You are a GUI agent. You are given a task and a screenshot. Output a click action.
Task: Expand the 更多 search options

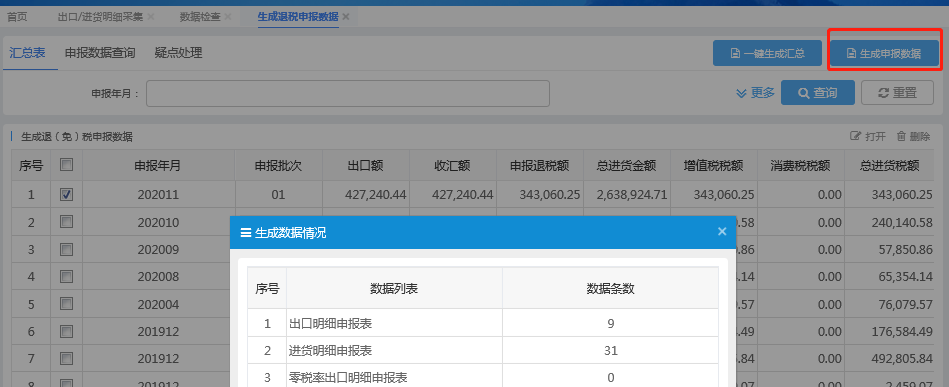click(755, 93)
